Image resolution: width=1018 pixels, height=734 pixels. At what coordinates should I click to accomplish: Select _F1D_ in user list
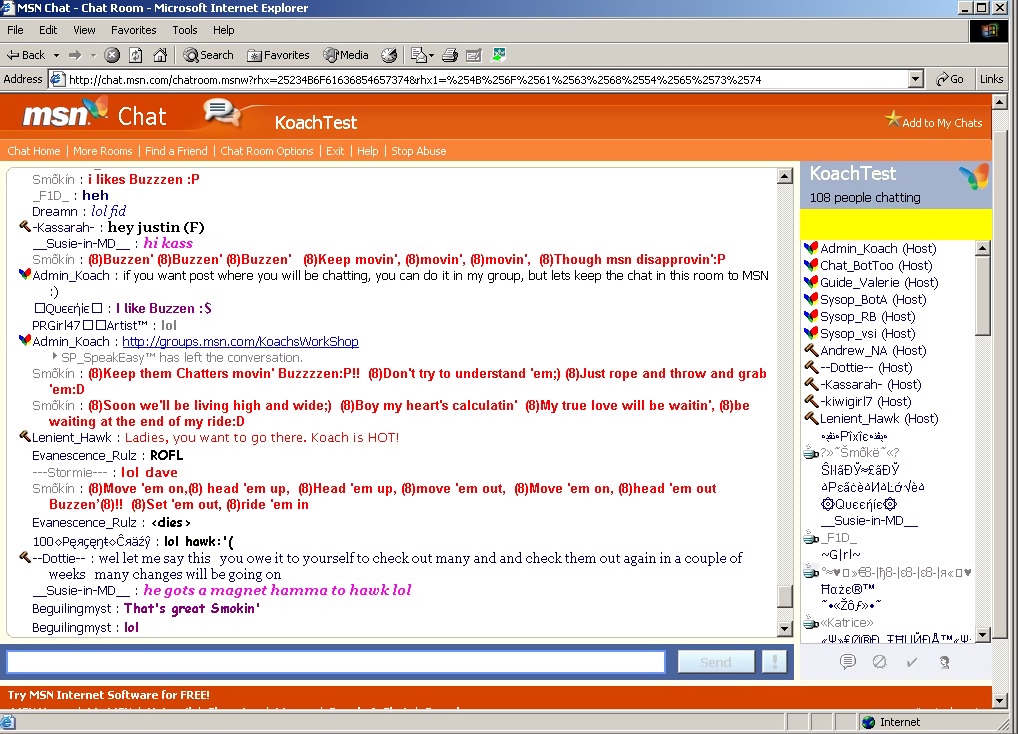click(x=838, y=537)
